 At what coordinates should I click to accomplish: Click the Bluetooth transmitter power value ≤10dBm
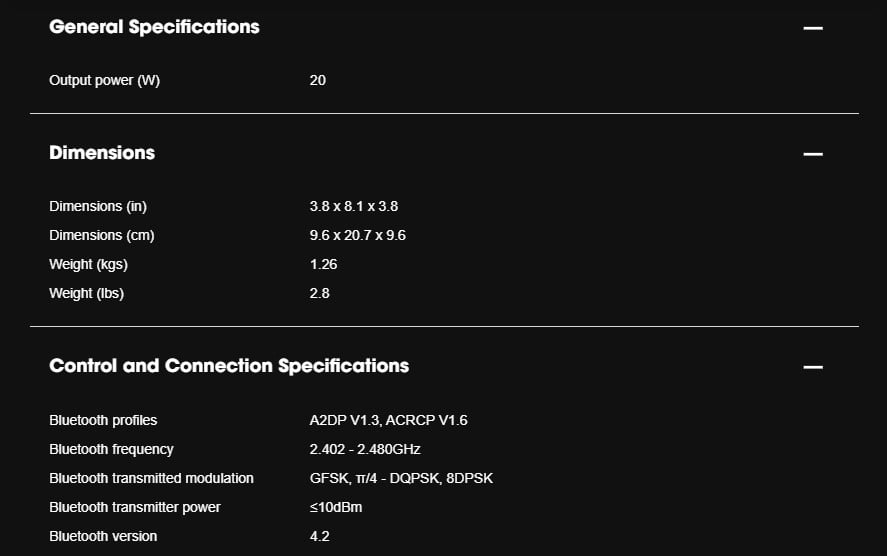point(335,507)
